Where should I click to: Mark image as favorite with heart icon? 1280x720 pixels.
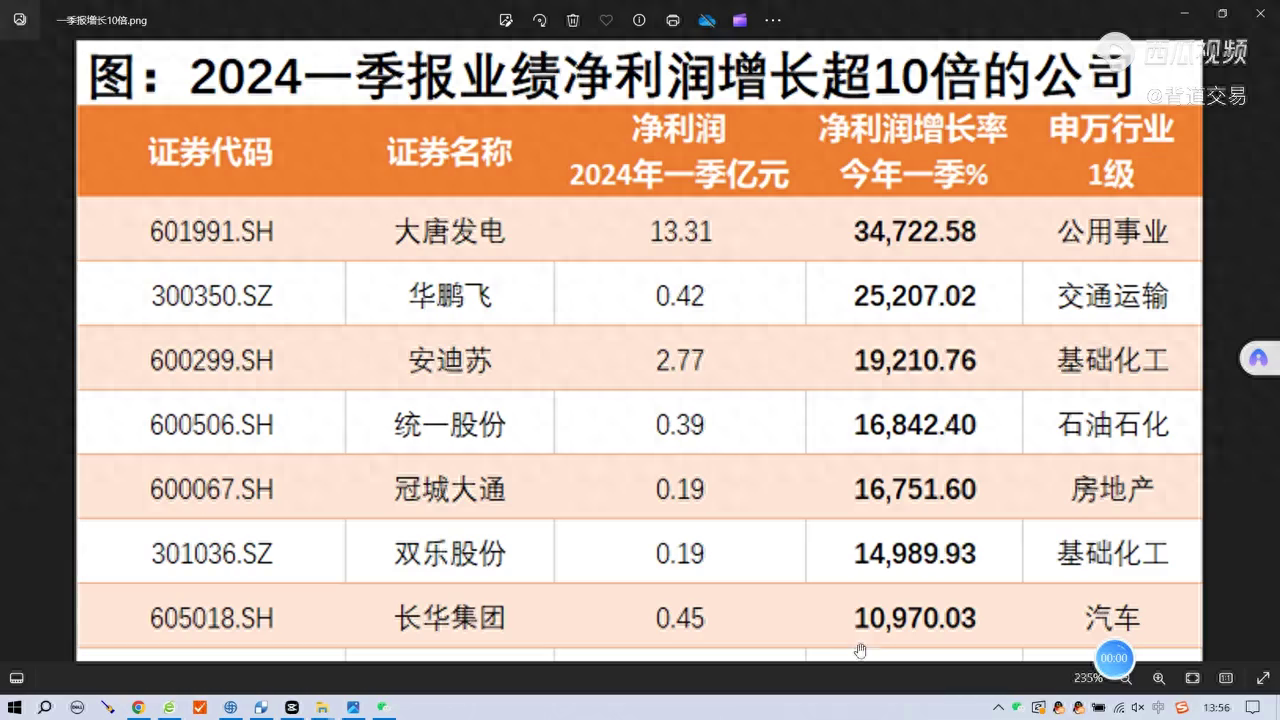606,20
